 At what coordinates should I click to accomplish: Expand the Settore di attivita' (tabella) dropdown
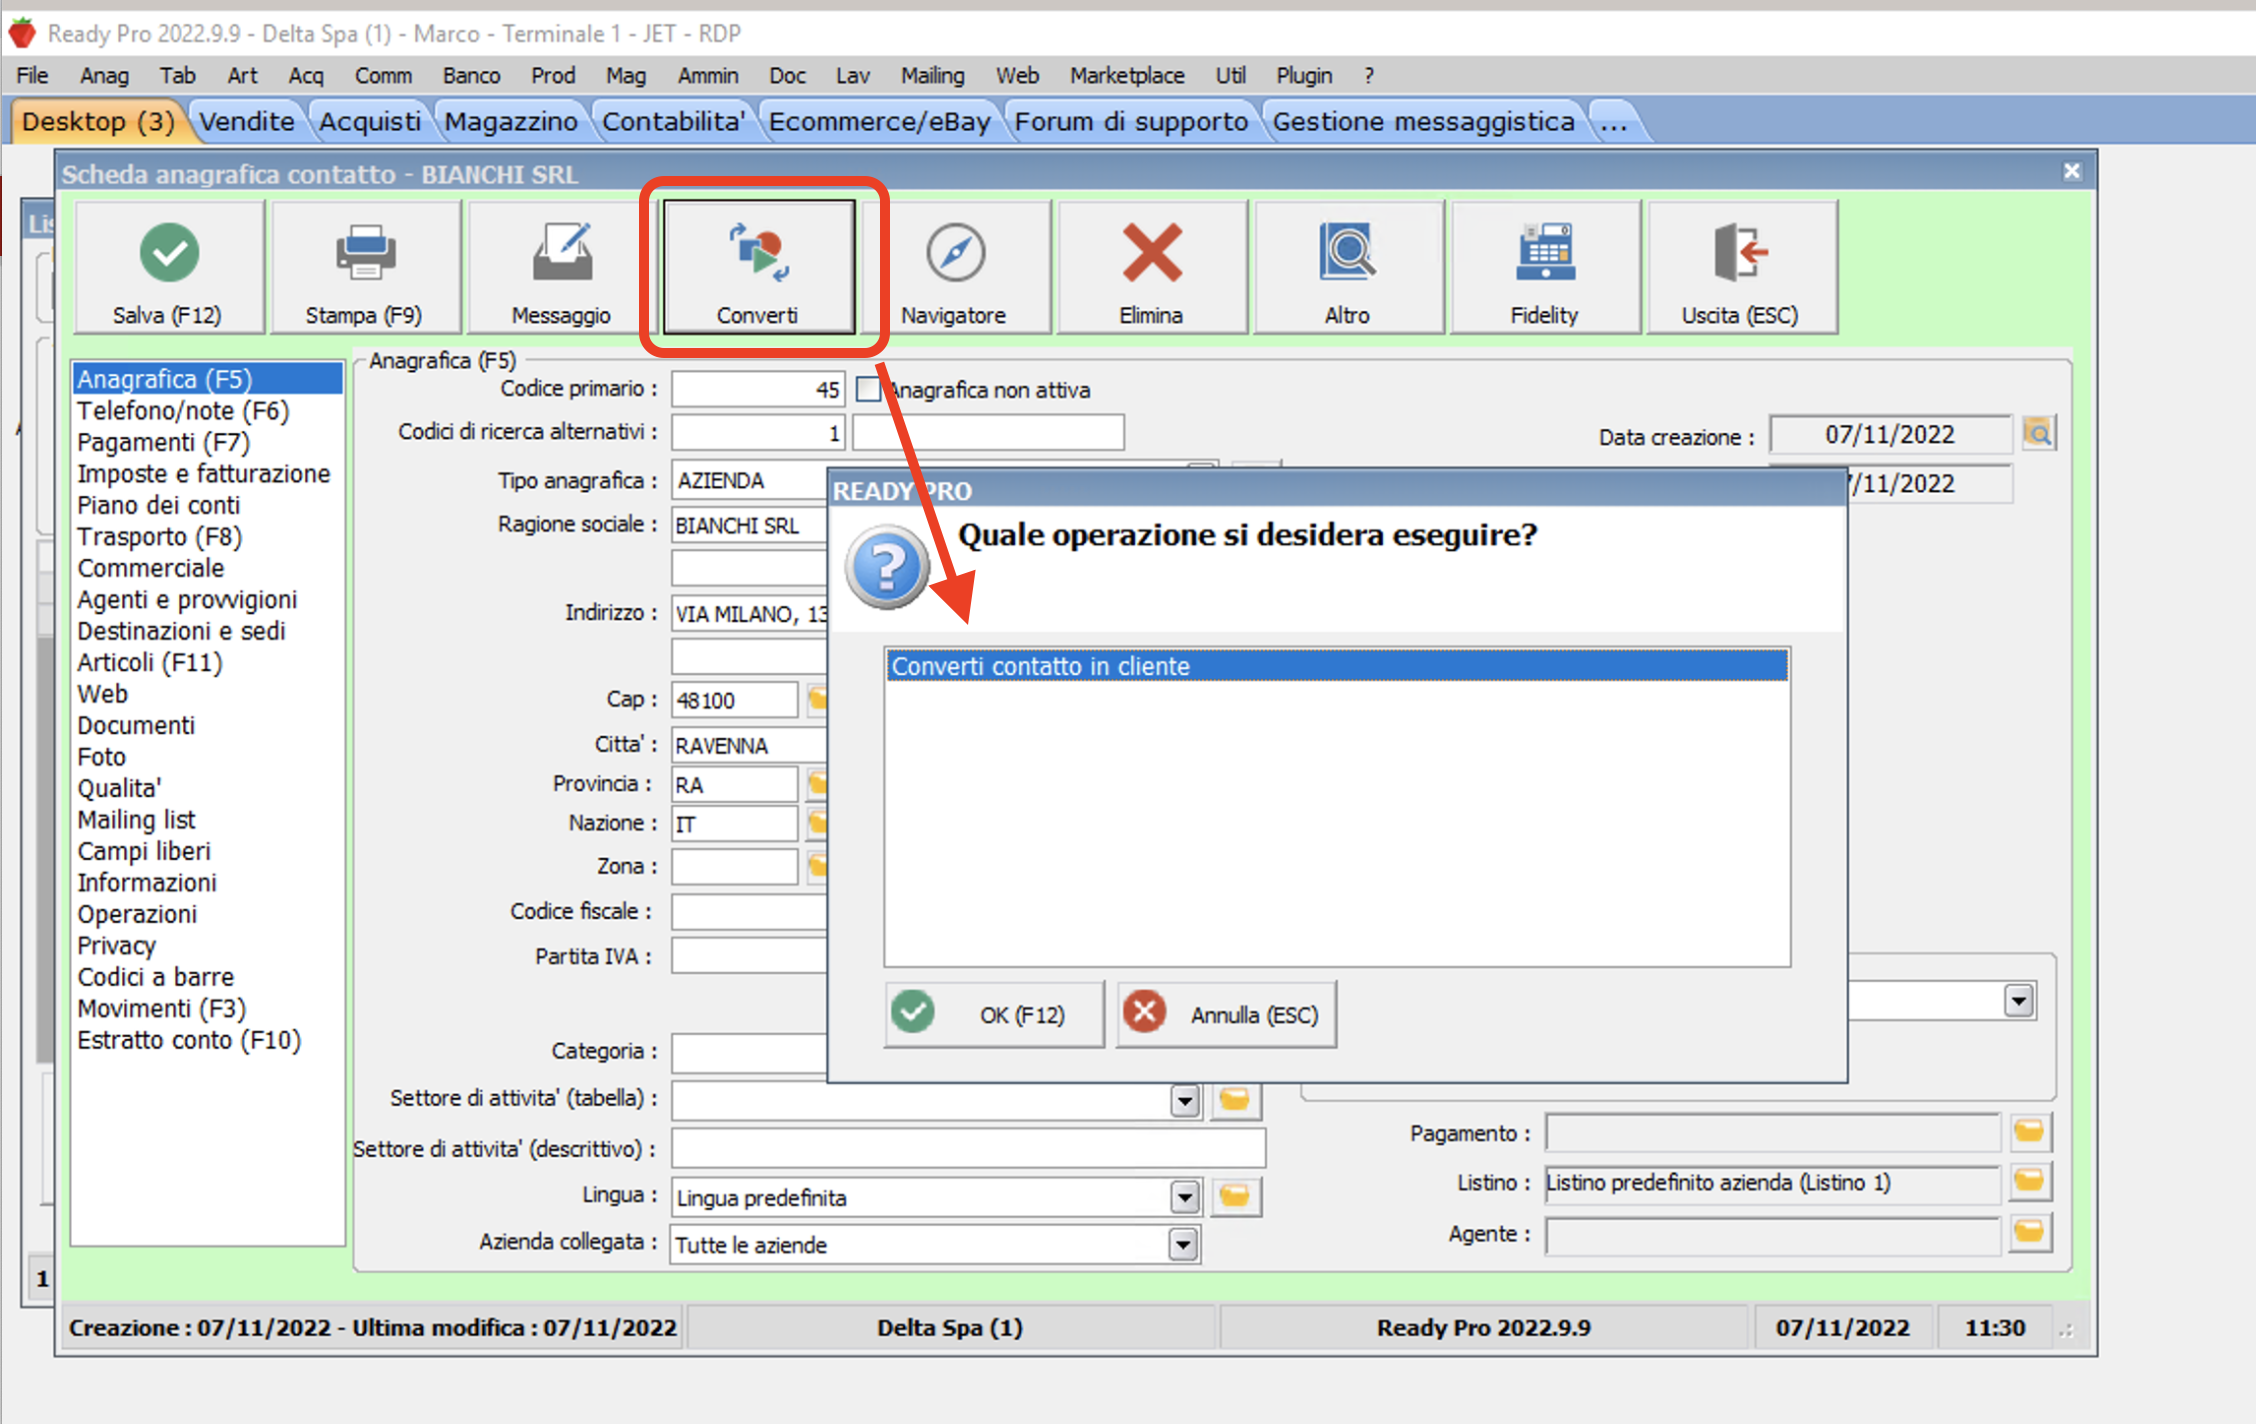(1184, 1101)
